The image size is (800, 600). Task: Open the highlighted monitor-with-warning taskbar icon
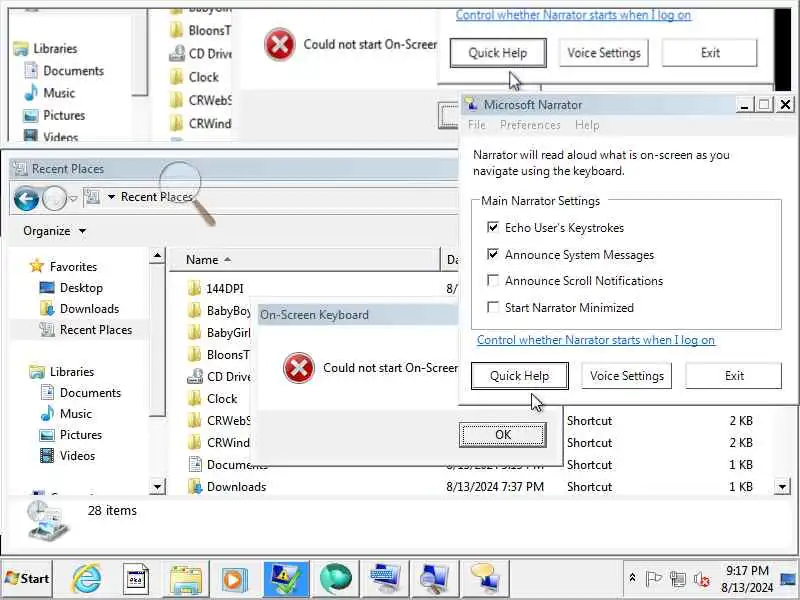286,579
